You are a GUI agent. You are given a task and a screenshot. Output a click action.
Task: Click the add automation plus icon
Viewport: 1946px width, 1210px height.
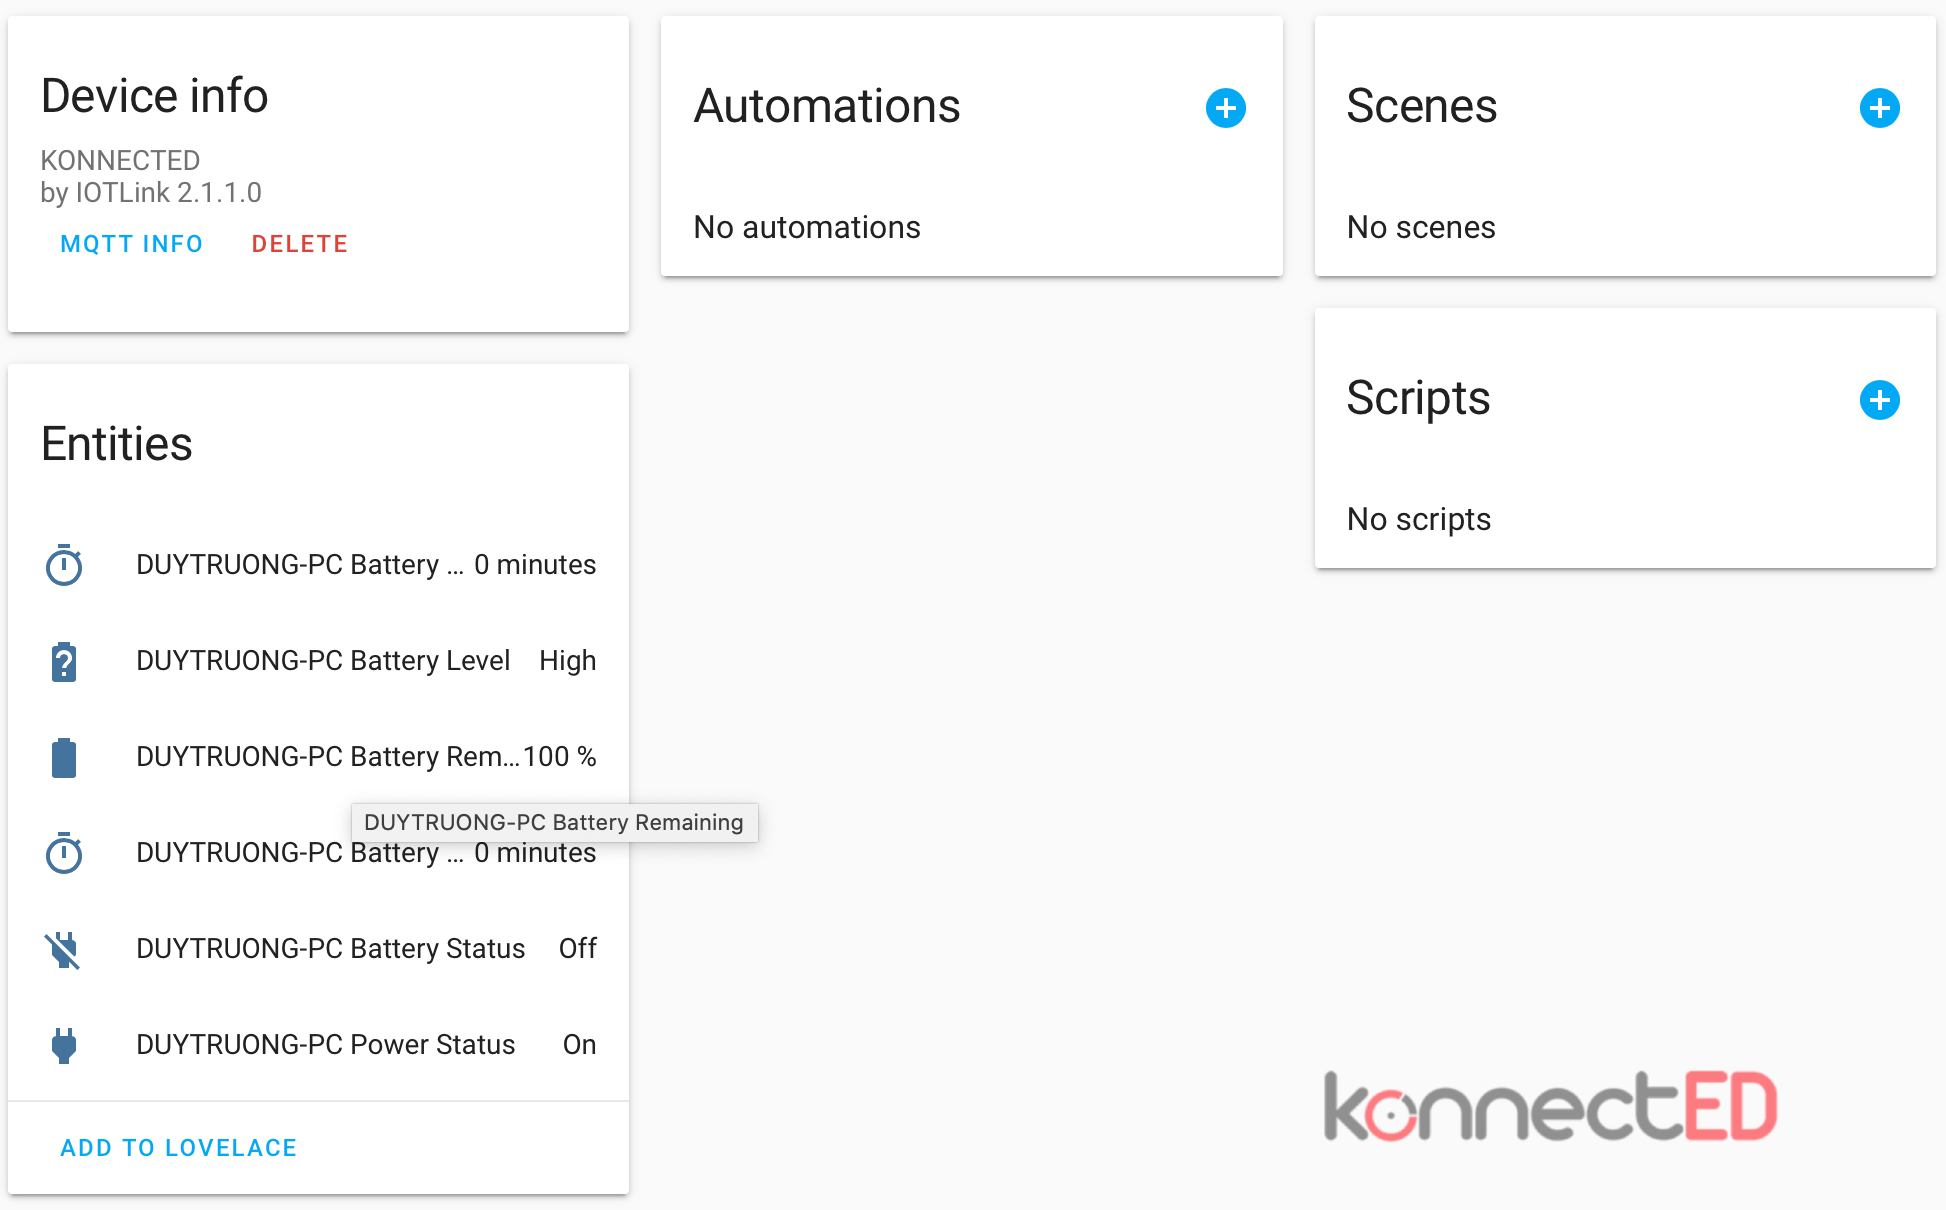pos(1226,108)
